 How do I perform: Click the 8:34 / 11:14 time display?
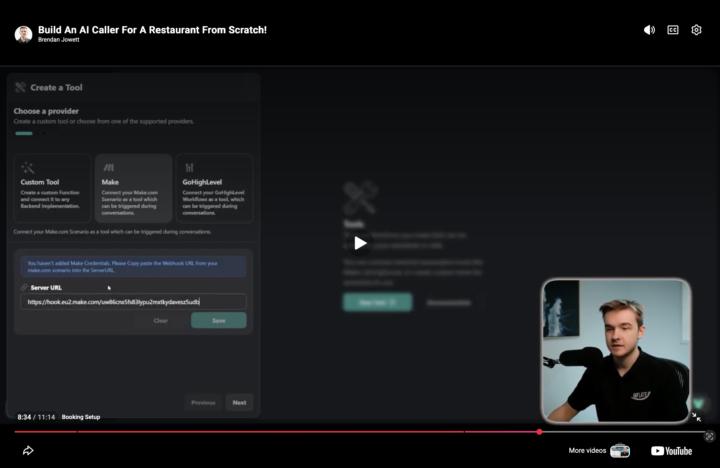(x=36, y=417)
